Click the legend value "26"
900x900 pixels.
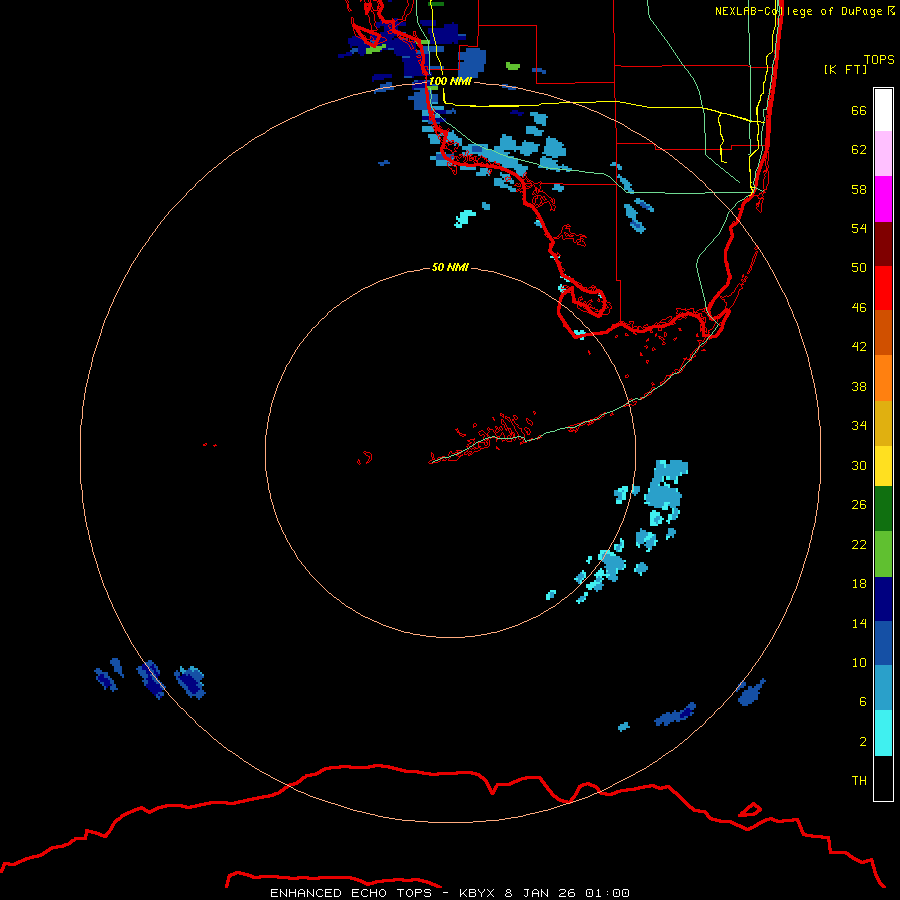click(859, 505)
